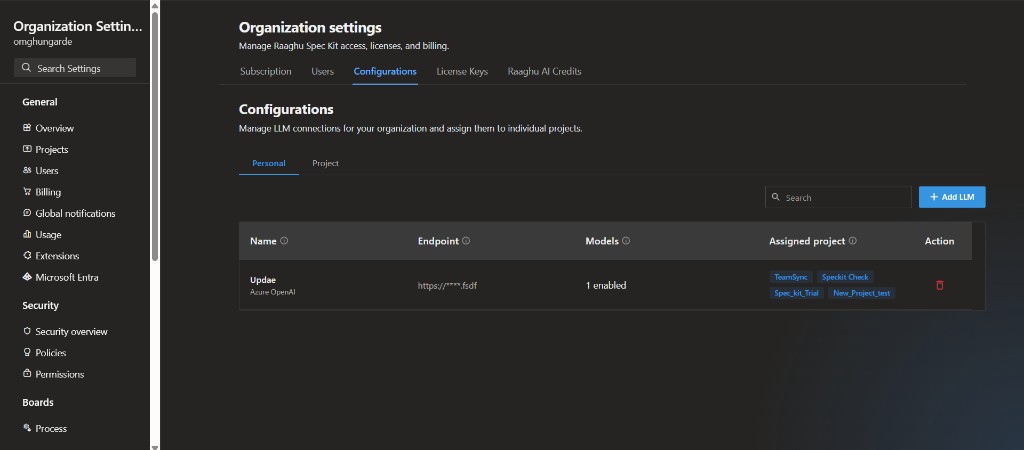Click the Microsoft Entra icon
The image size is (1024, 450).
tap(27, 277)
